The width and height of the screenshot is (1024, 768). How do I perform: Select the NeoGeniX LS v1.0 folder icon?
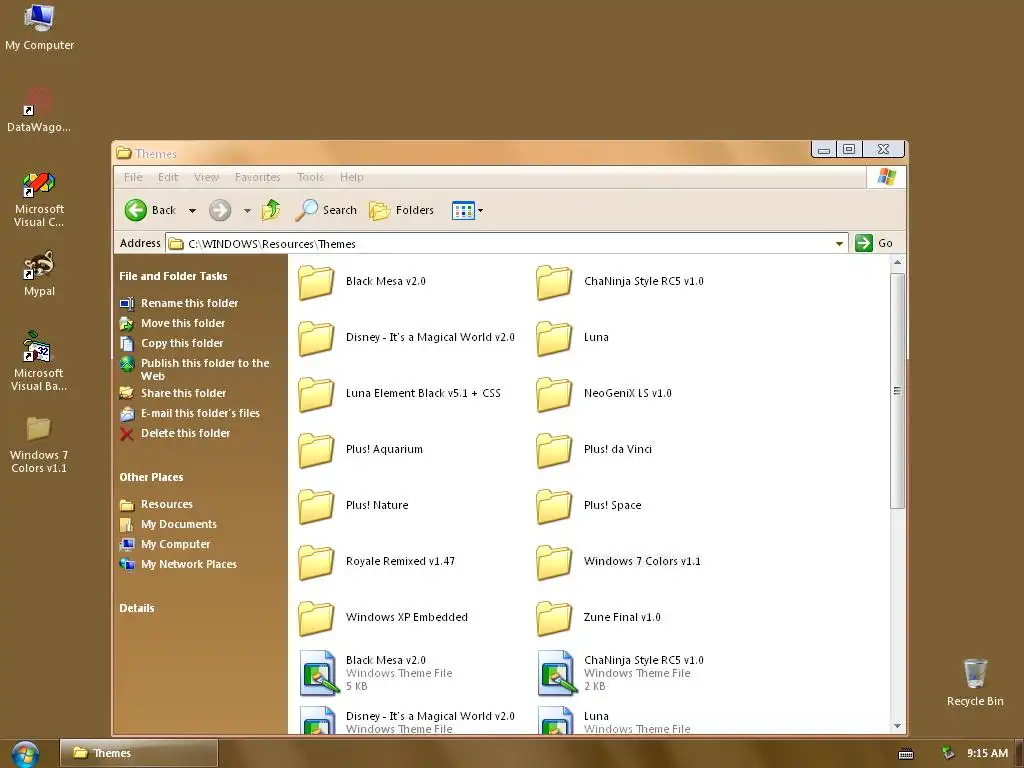tap(554, 394)
